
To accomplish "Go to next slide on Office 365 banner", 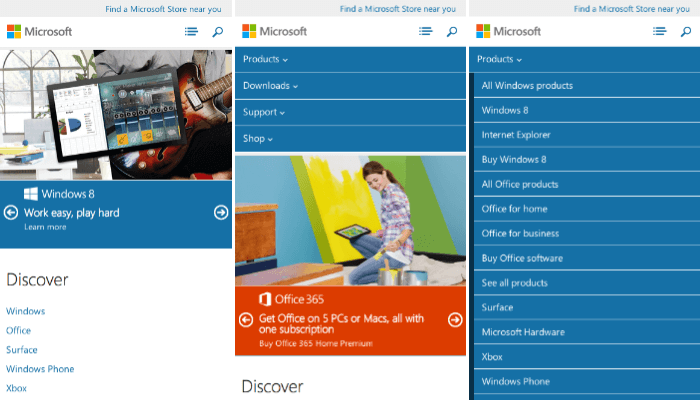I will tap(455, 320).
